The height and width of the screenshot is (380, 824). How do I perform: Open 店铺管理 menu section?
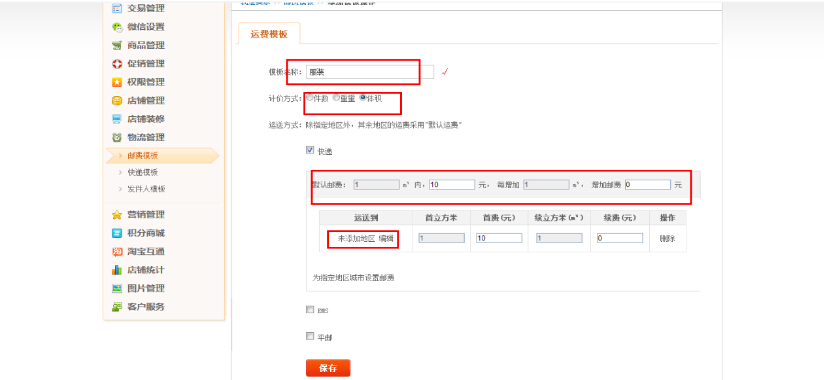146,100
